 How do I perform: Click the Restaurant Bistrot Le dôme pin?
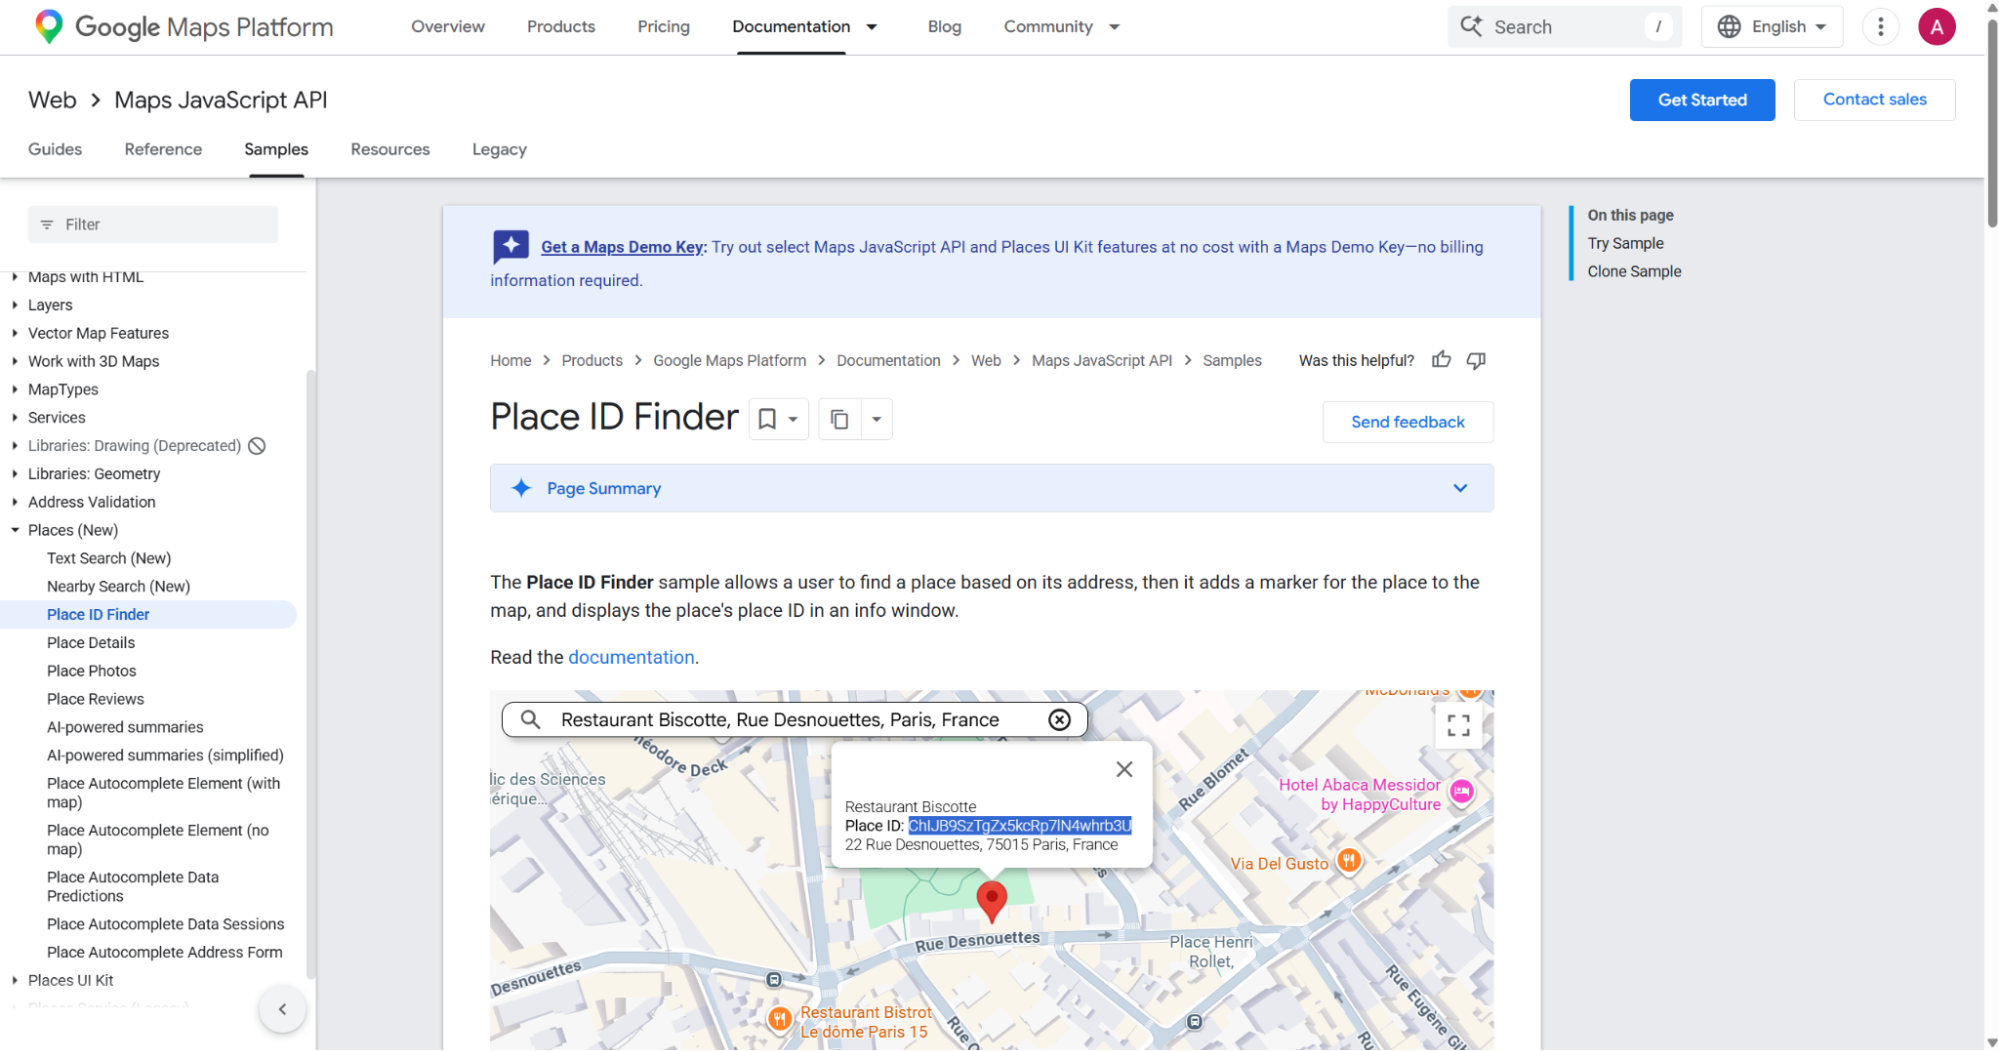pos(780,1019)
